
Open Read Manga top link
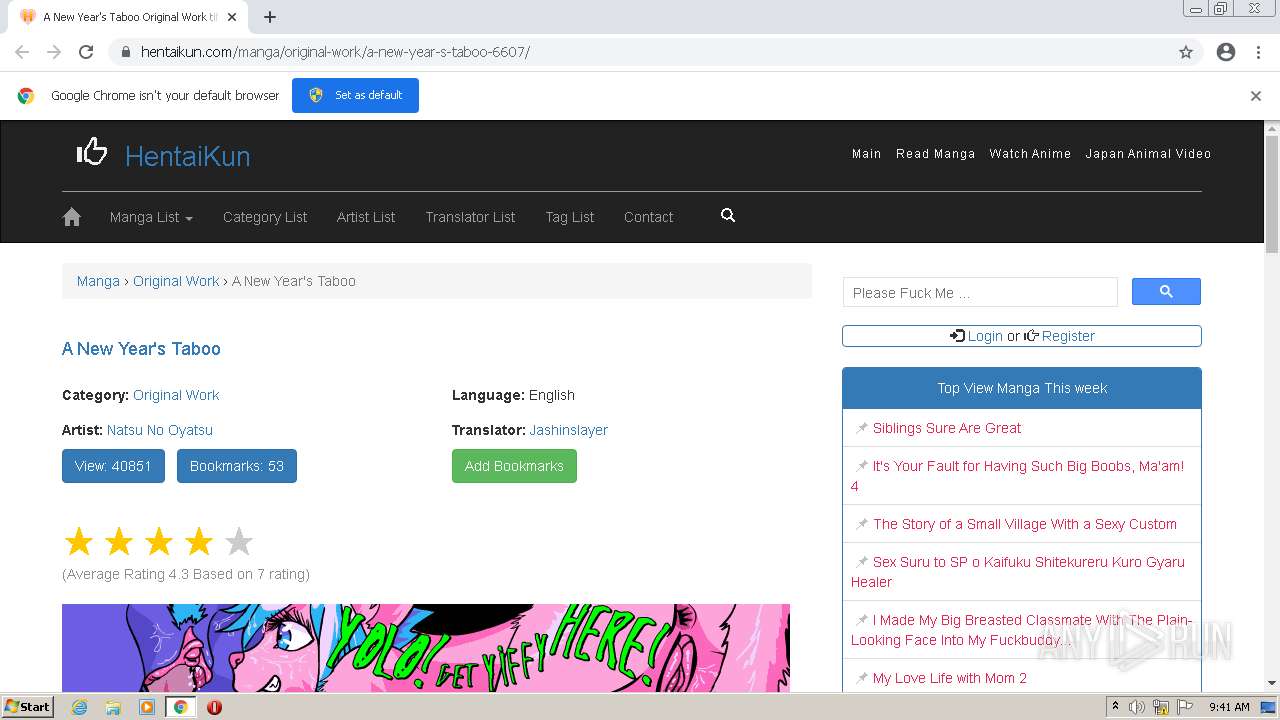(936, 154)
